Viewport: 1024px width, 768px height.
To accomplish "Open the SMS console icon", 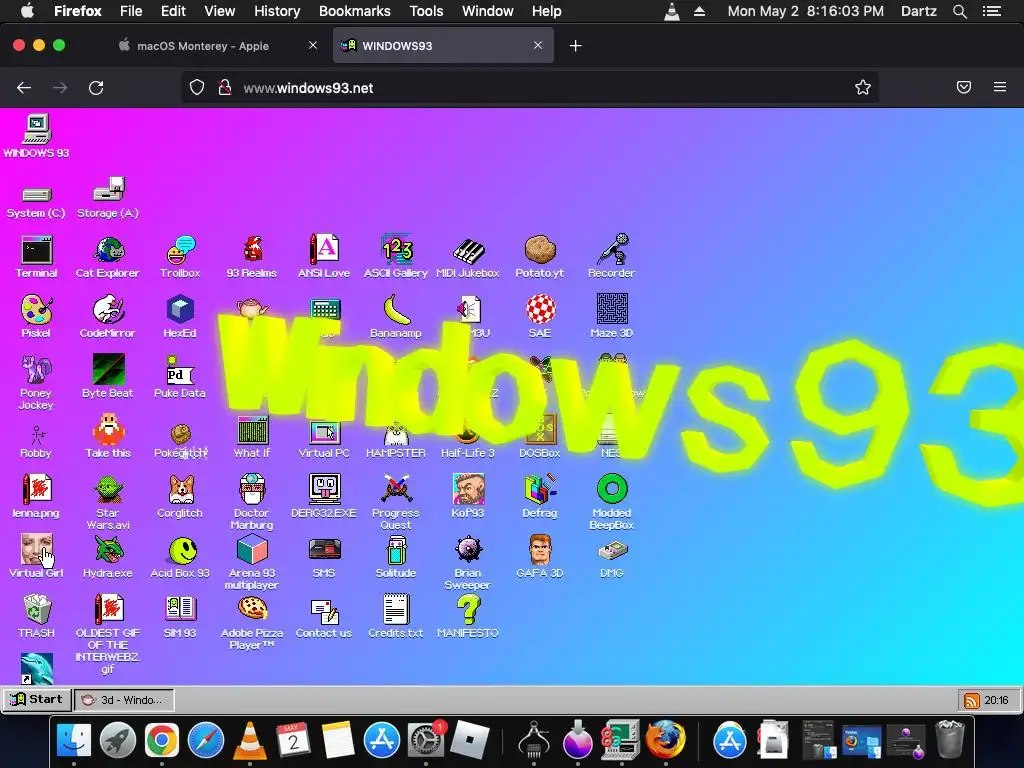I will point(324,557).
